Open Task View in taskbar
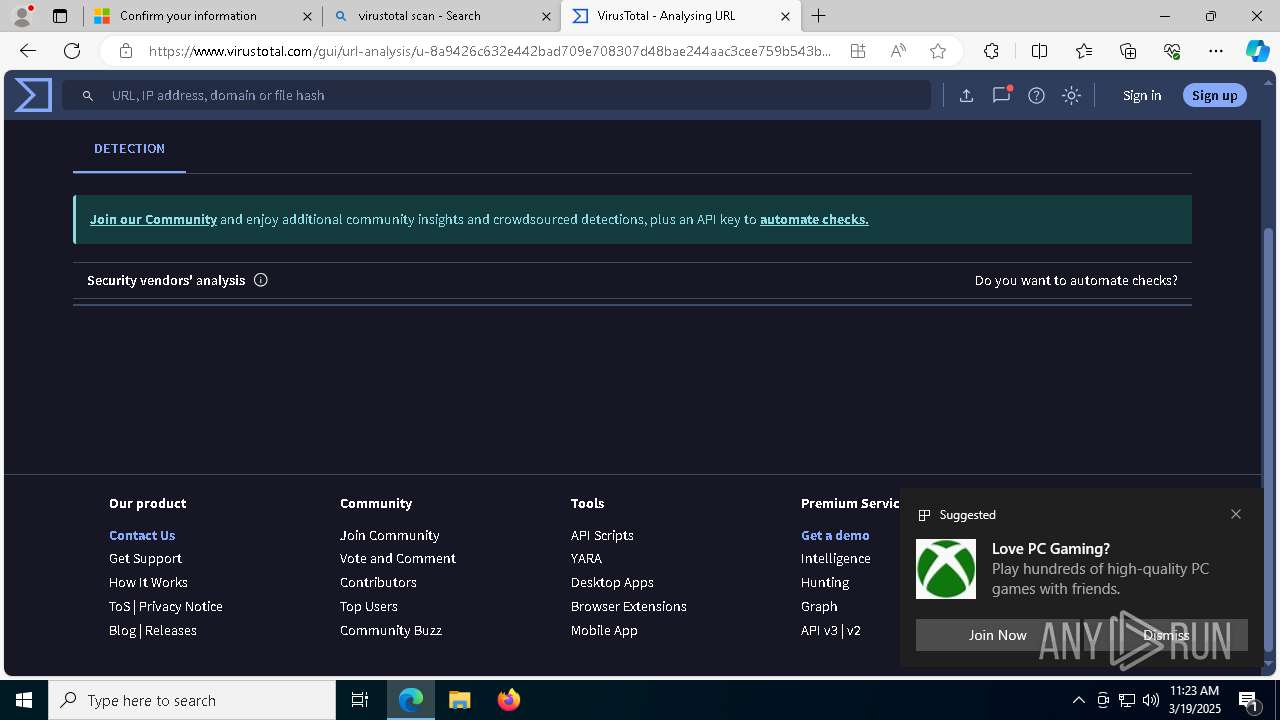 pyautogui.click(x=360, y=700)
